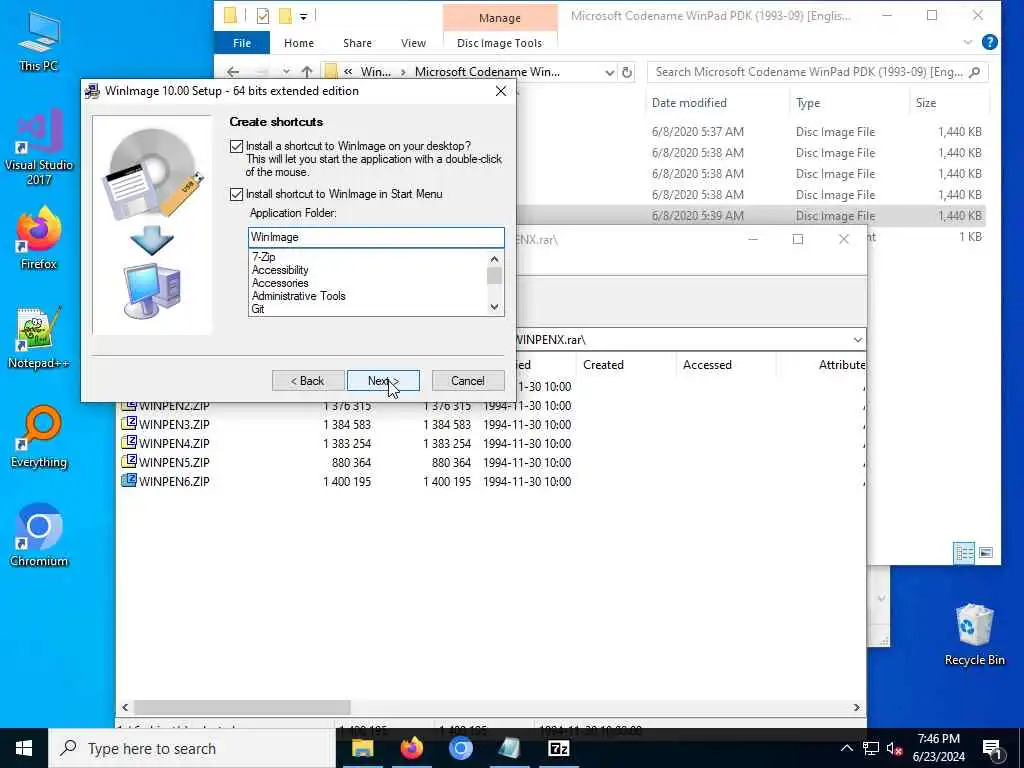1024x768 pixels.
Task: Click the folder list scroll up arrow
Action: [494, 259]
